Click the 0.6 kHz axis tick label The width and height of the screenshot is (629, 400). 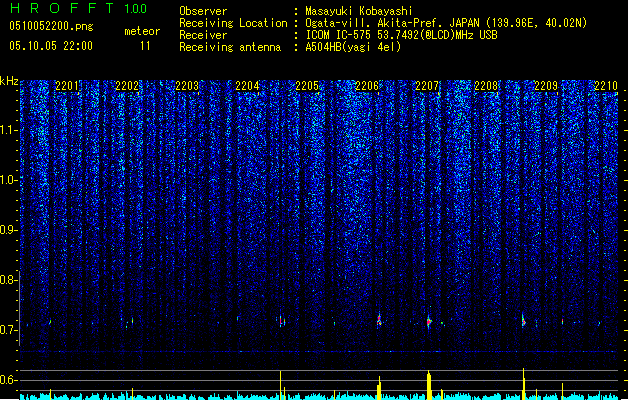[8, 380]
